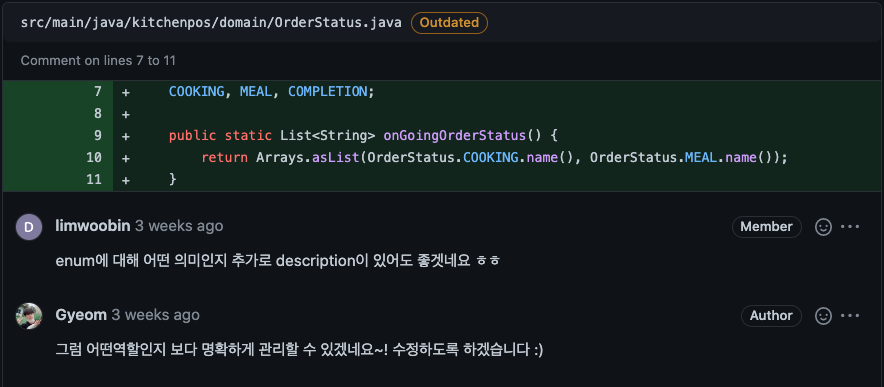Click limwoobin's comment about enum description
This screenshot has height=387, width=884.
(278, 261)
